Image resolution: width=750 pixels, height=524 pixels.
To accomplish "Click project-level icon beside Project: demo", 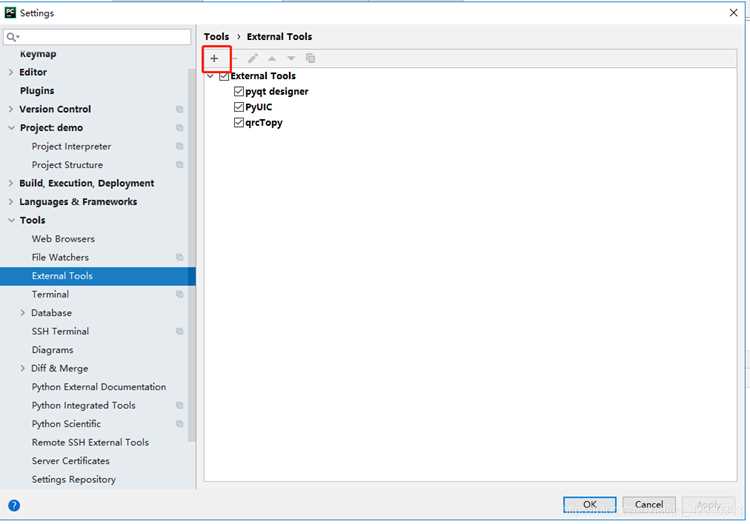I will pyautogui.click(x=179, y=128).
